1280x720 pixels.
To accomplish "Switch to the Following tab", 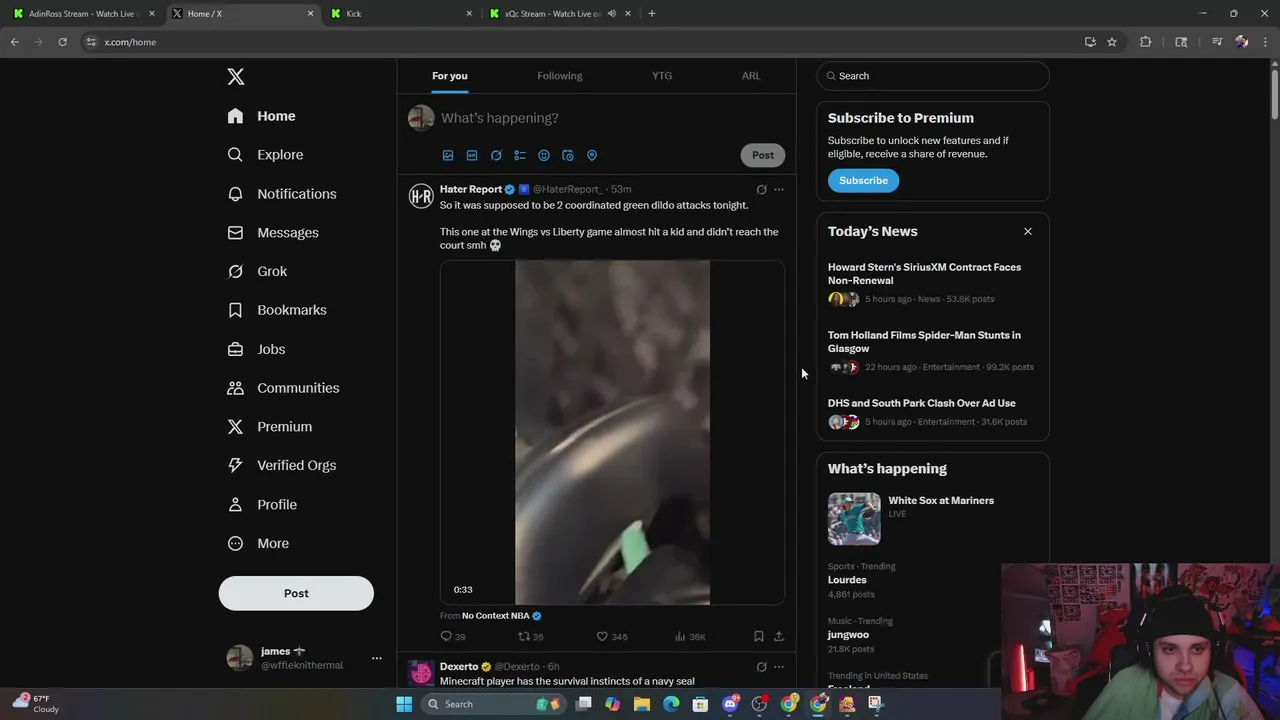I will tap(560, 76).
